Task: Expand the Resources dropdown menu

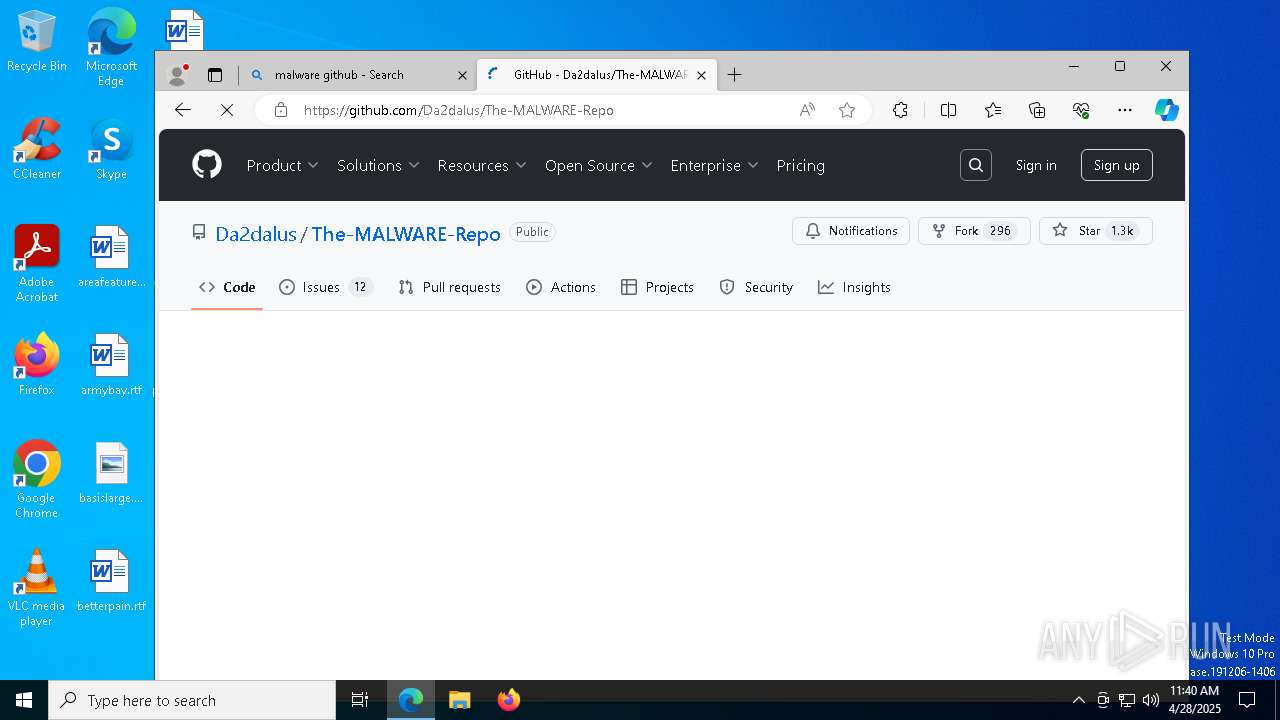Action: 482,165
